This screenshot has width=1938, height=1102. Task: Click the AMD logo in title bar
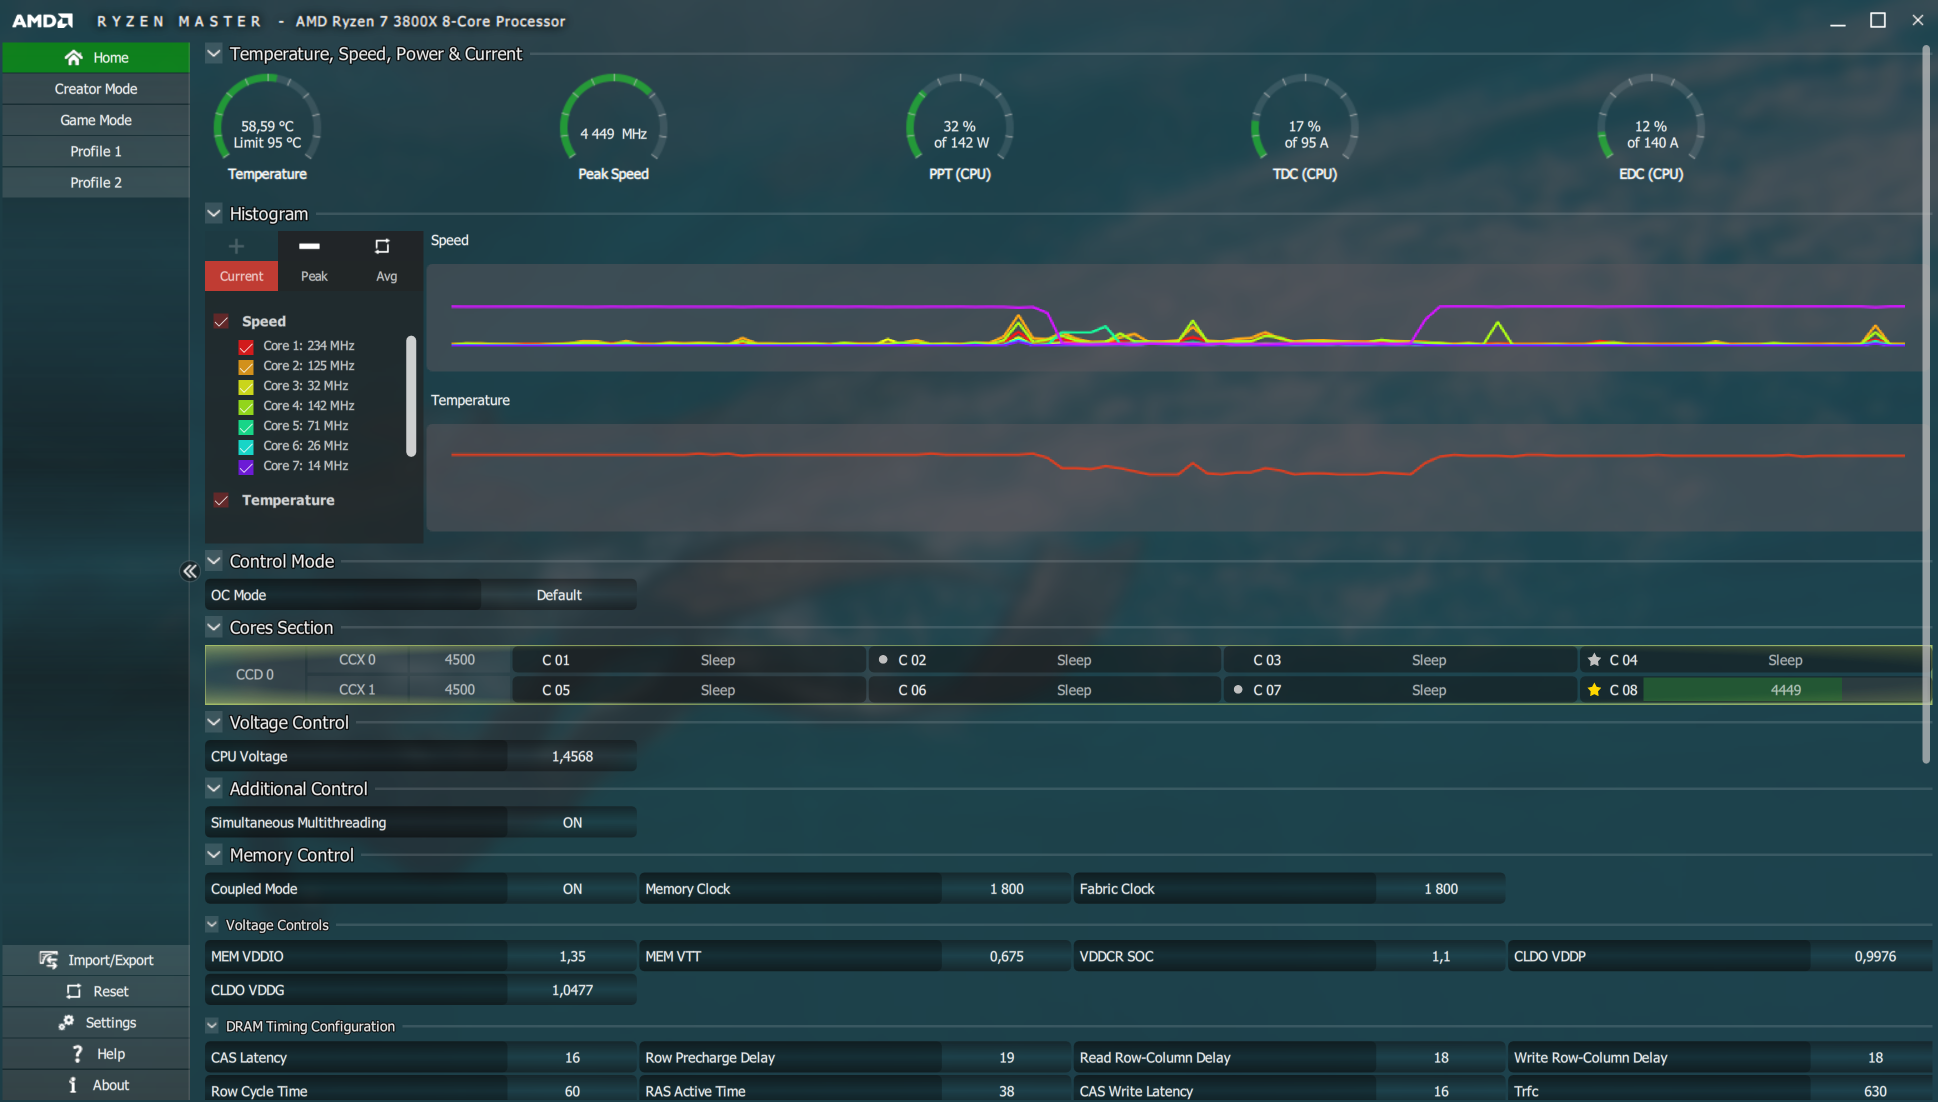pyautogui.click(x=42, y=21)
